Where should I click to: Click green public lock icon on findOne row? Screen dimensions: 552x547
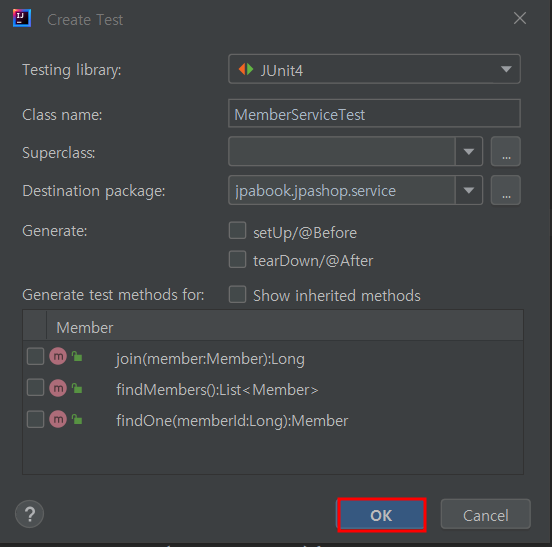[77, 419]
